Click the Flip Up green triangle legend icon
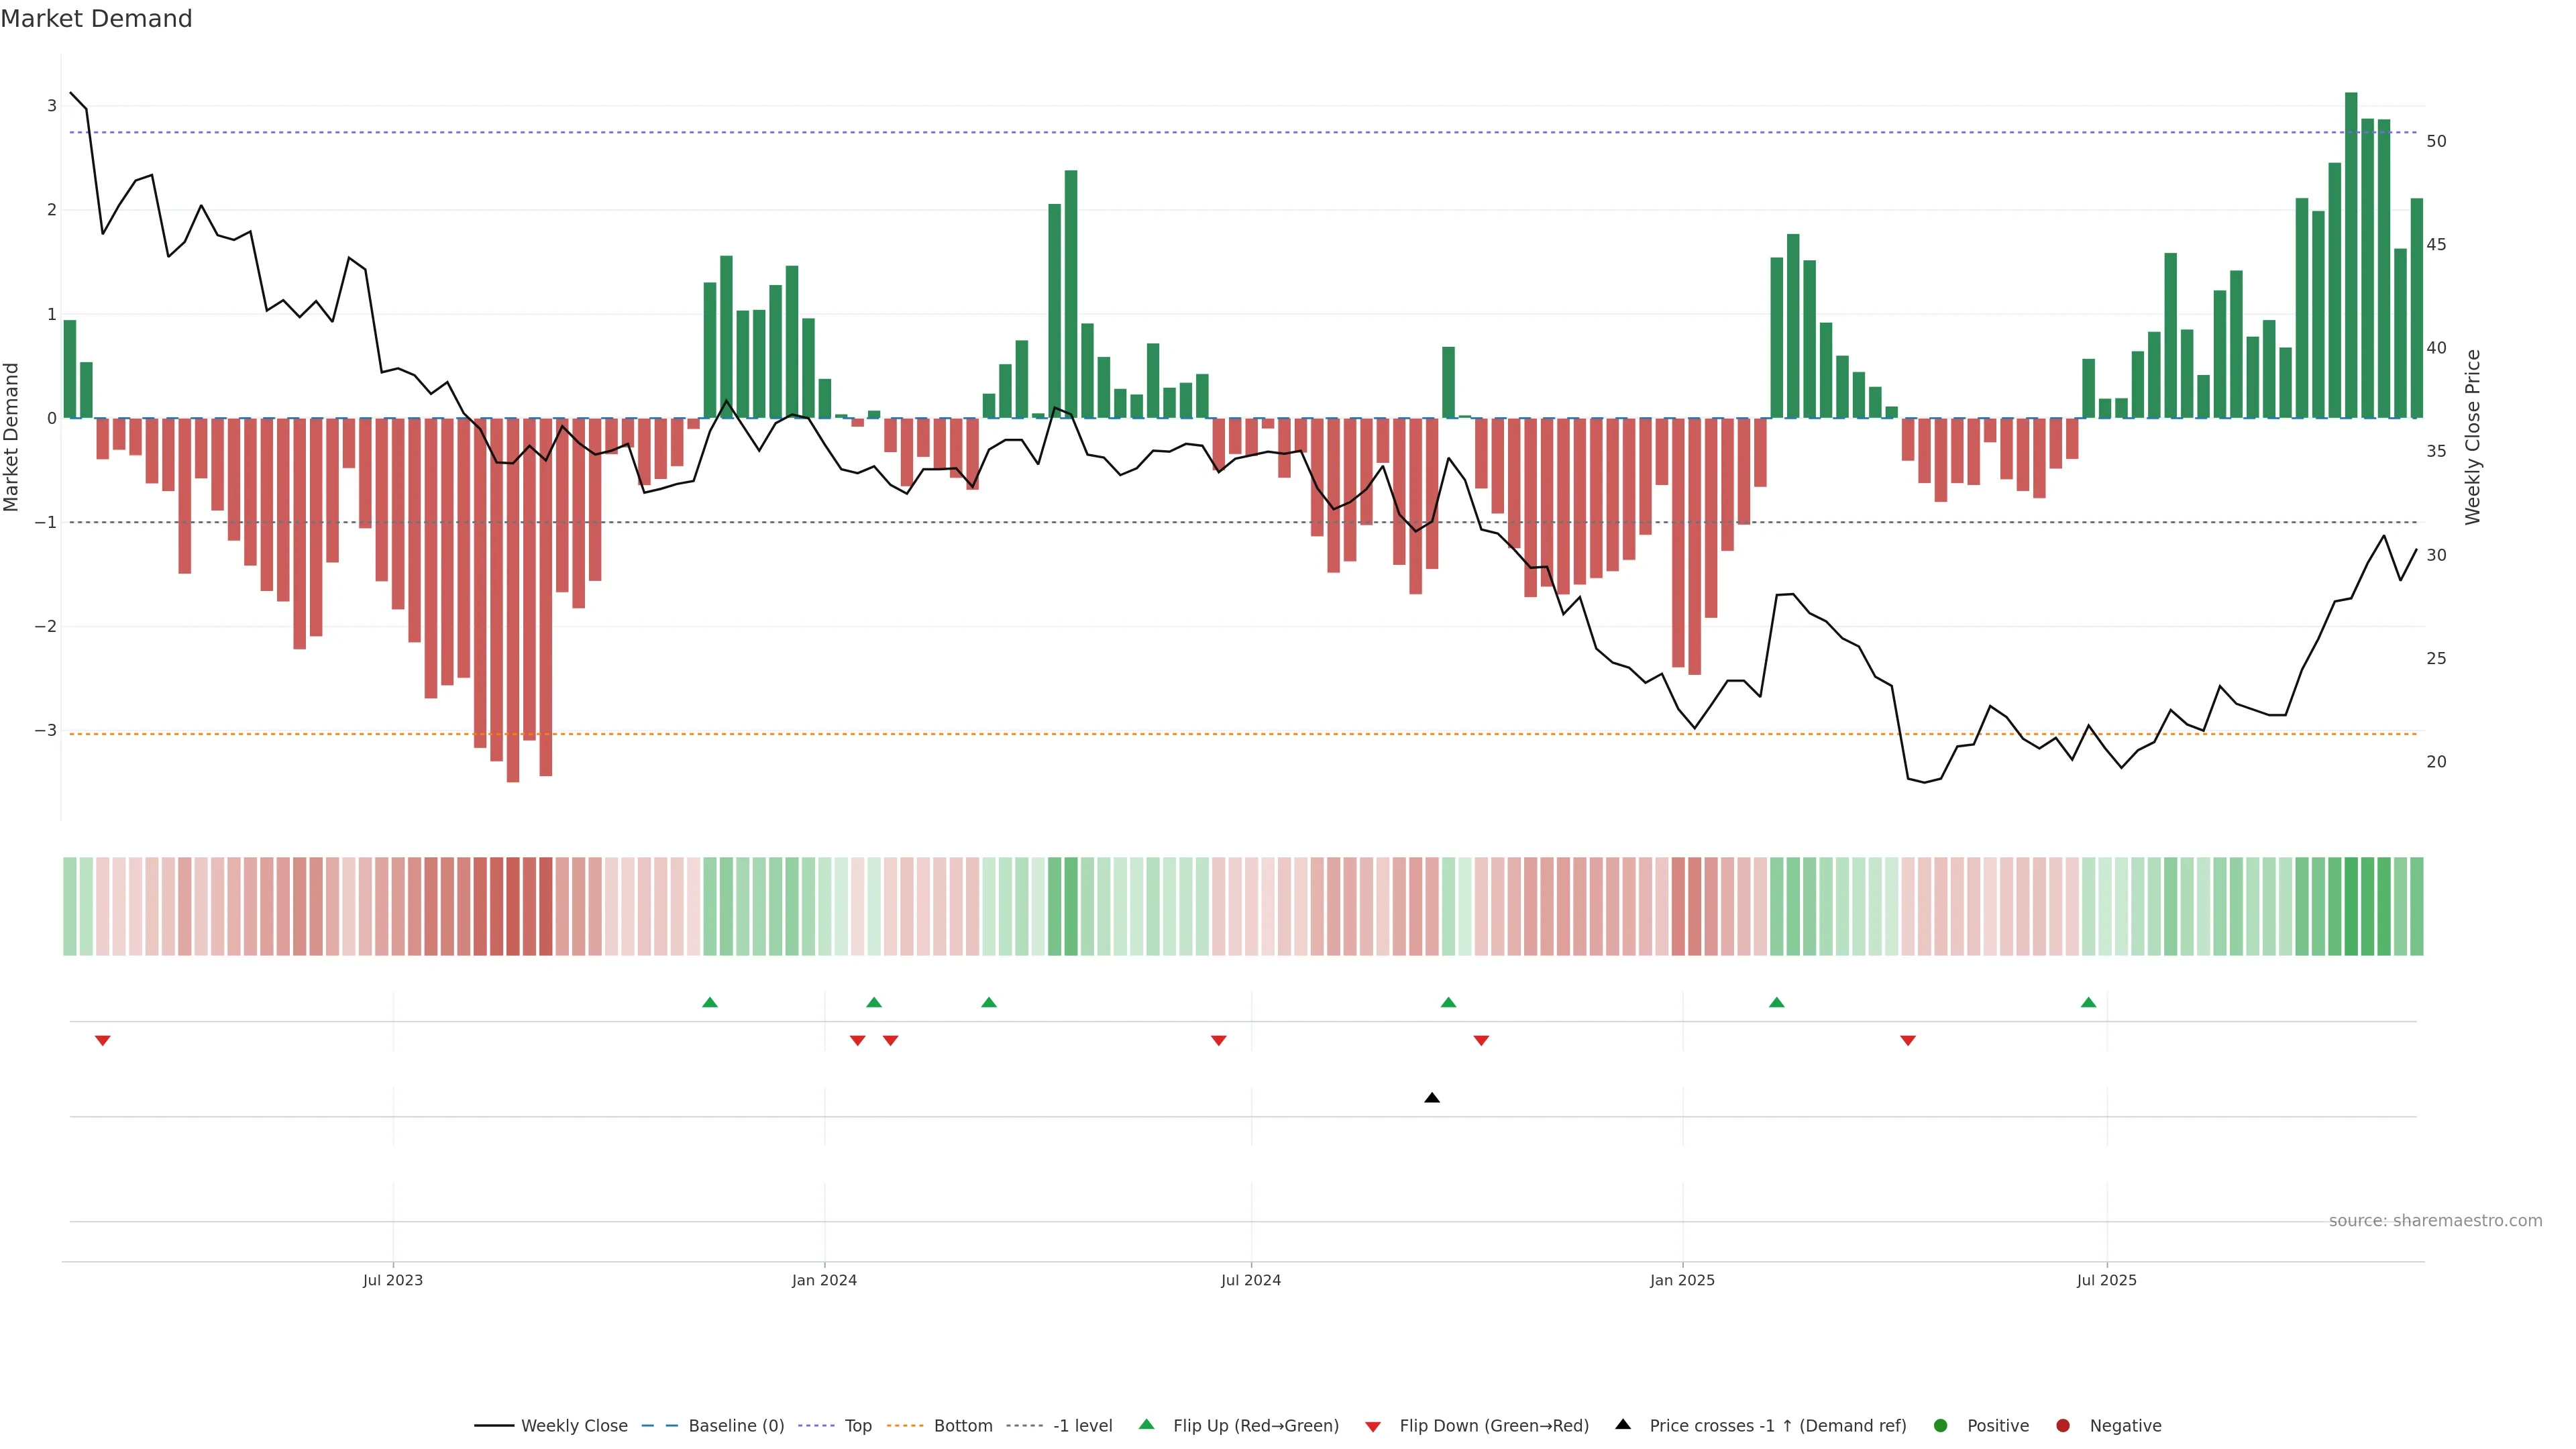The height and width of the screenshot is (1449, 2576). point(1146,1424)
